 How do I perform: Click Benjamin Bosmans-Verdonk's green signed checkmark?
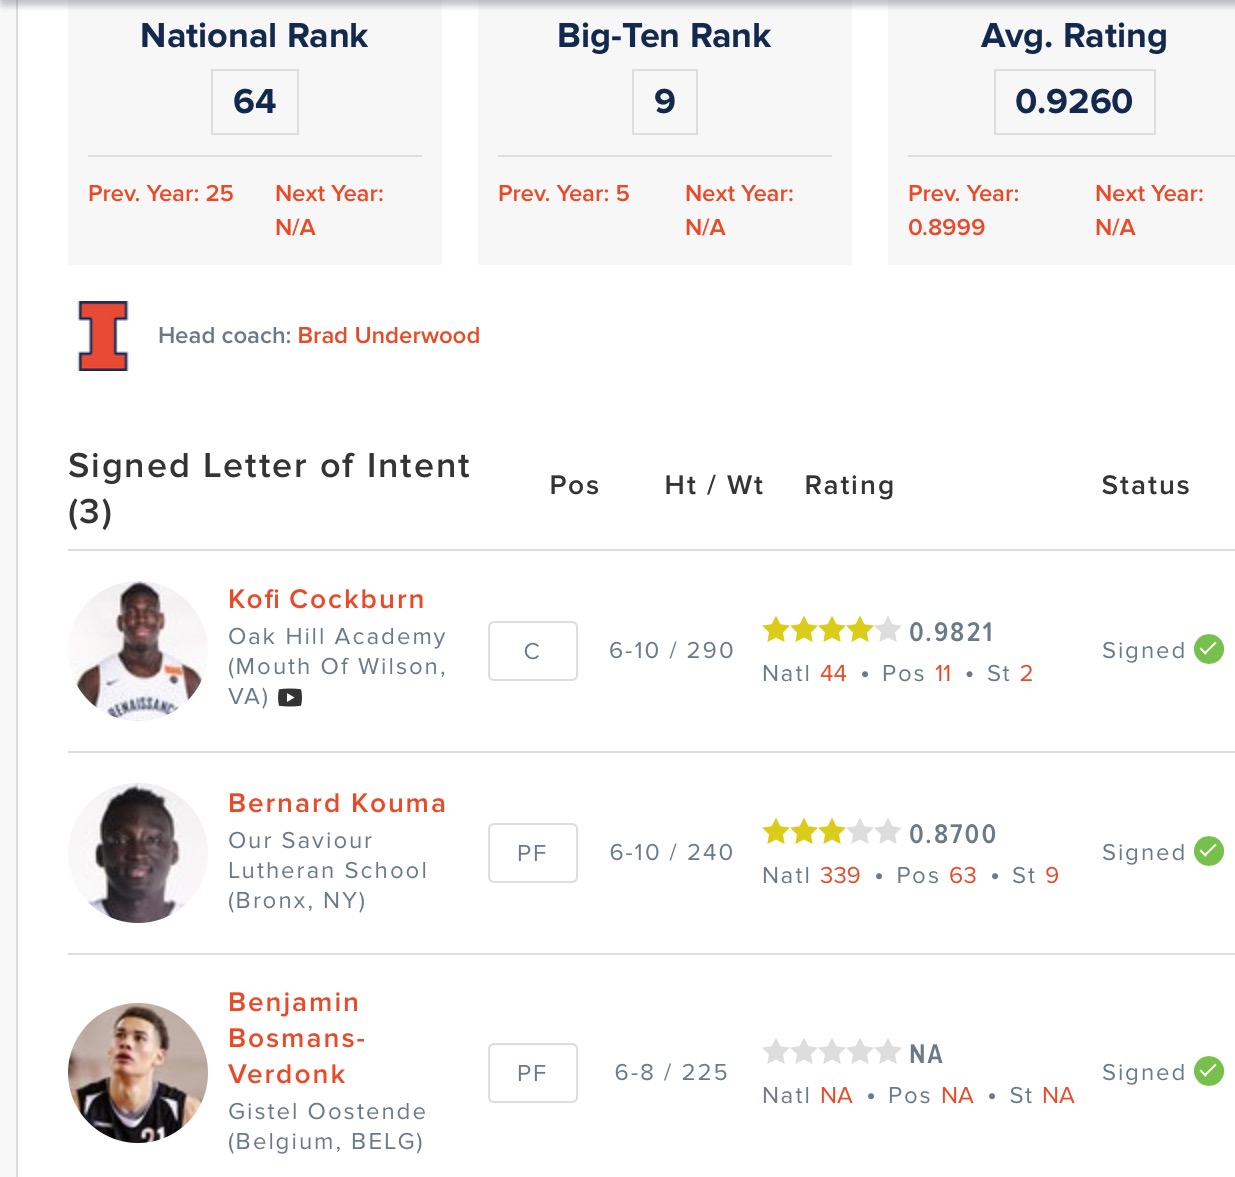[x=1209, y=1071]
